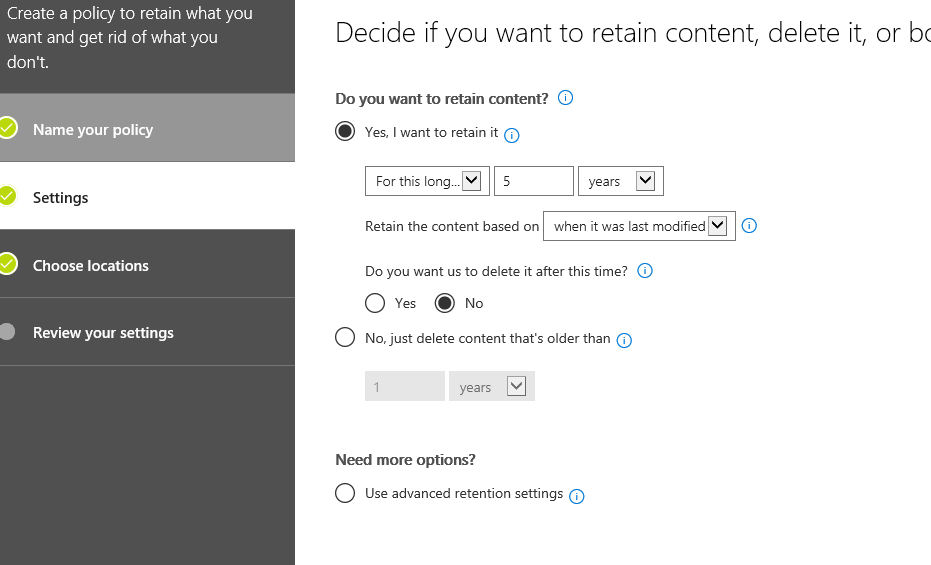Click info icon next to 'delete it after this time?'

tap(645, 271)
